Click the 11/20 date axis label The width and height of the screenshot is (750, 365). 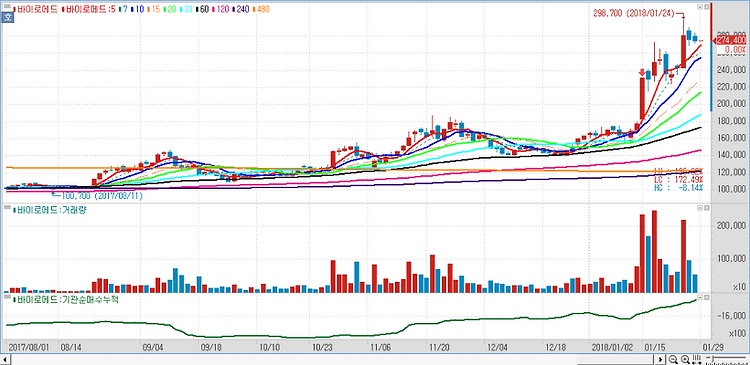point(439,346)
